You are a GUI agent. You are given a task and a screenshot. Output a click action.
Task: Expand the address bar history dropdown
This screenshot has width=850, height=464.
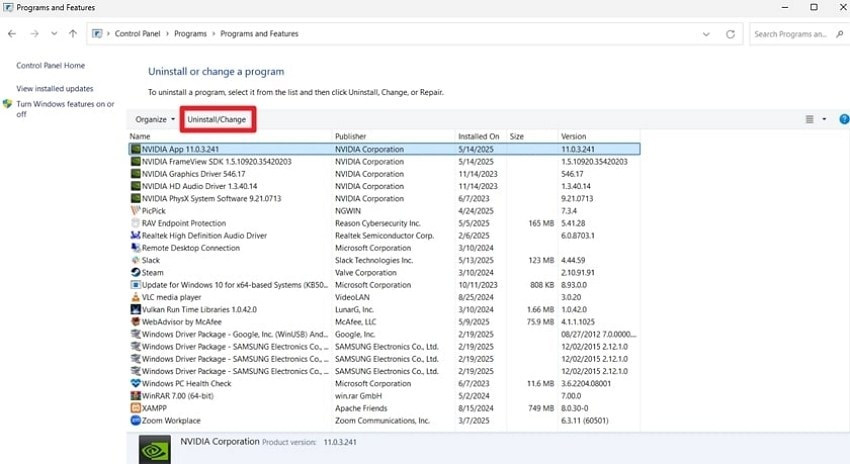[x=706, y=34]
